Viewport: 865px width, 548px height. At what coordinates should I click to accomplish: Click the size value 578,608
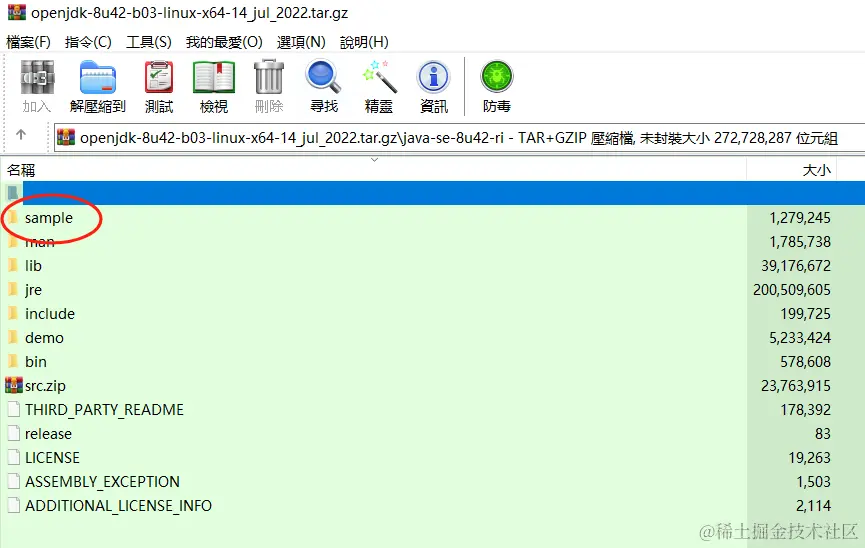pos(805,362)
